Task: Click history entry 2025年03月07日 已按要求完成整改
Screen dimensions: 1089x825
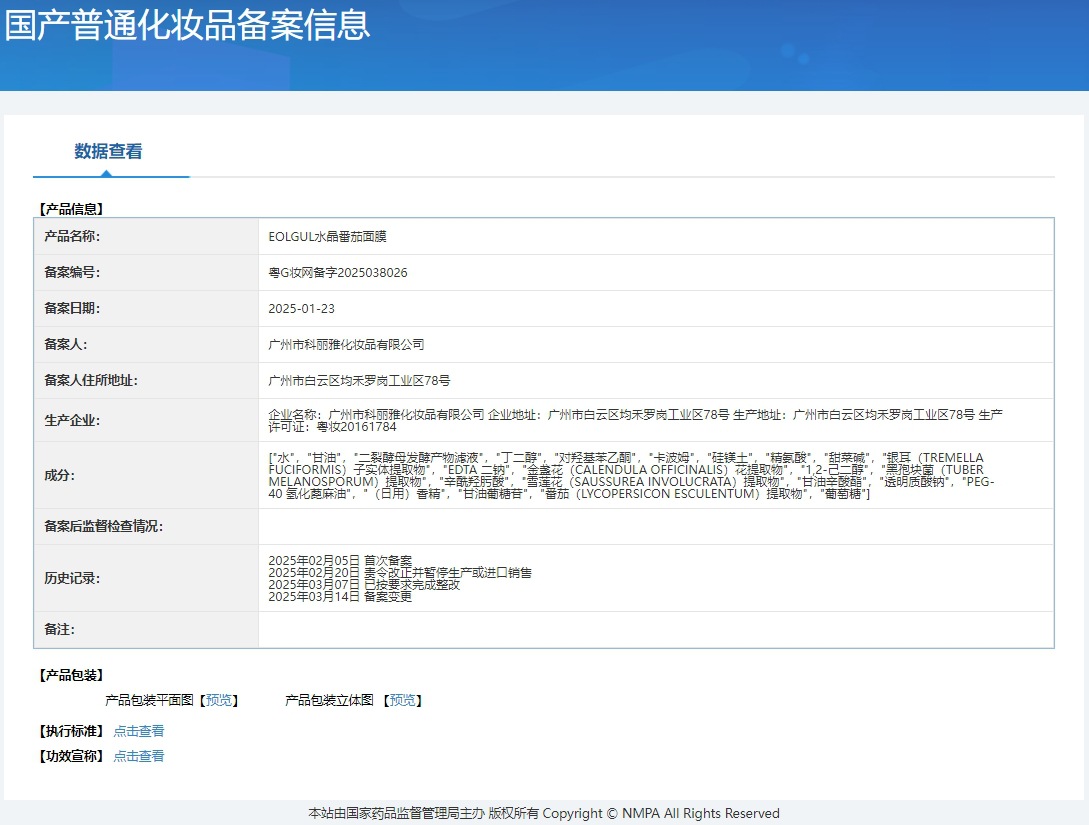Action: pyautogui.click(x=364, y=585)
